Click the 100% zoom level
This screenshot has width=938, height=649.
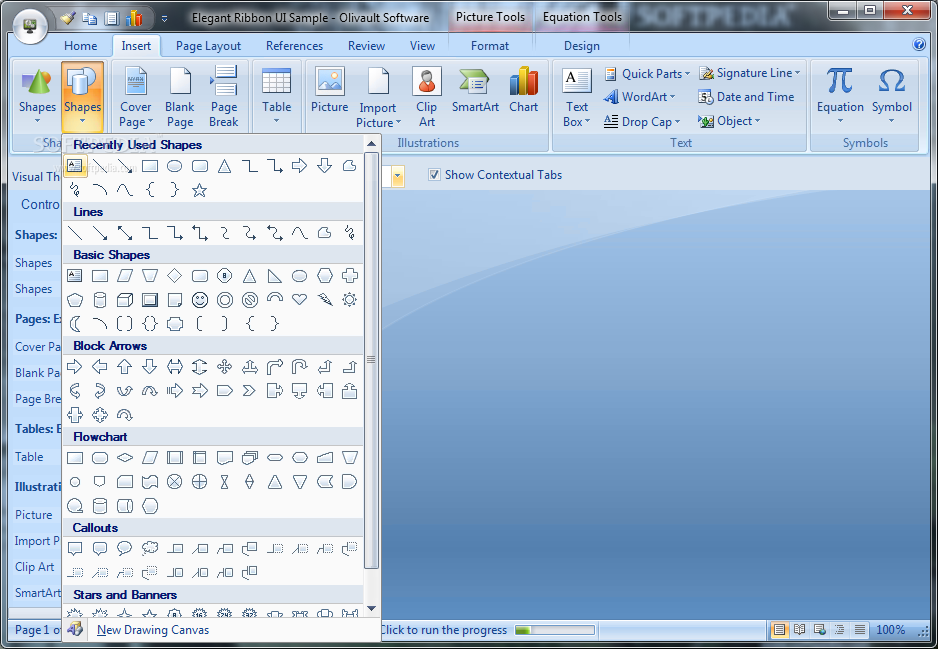[890, 629]
